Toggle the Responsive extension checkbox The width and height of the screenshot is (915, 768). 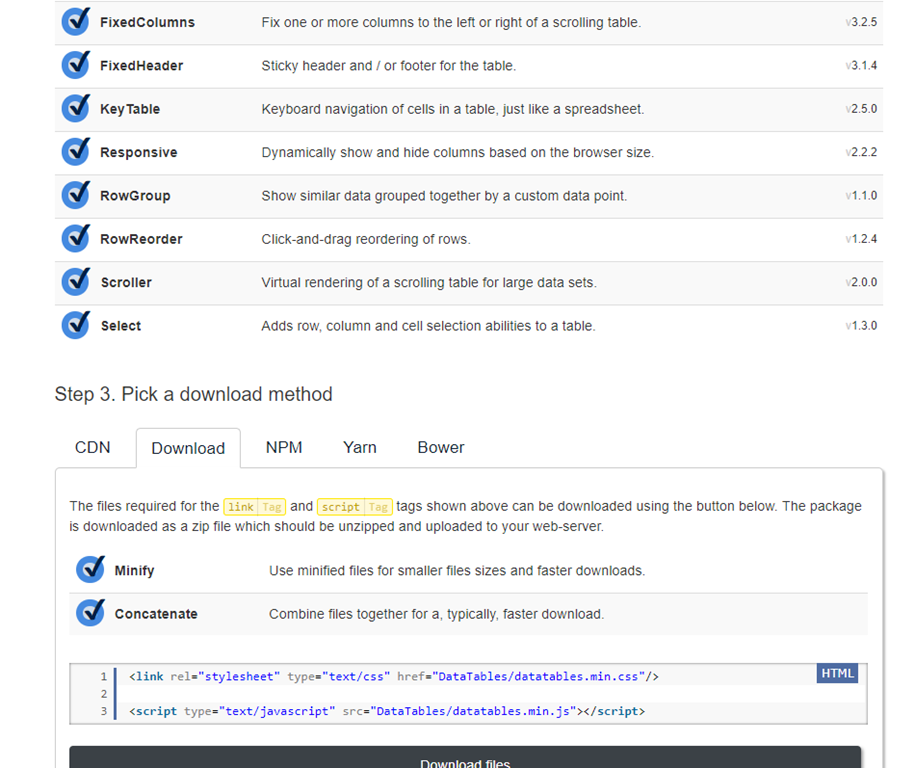click(76, 152)
